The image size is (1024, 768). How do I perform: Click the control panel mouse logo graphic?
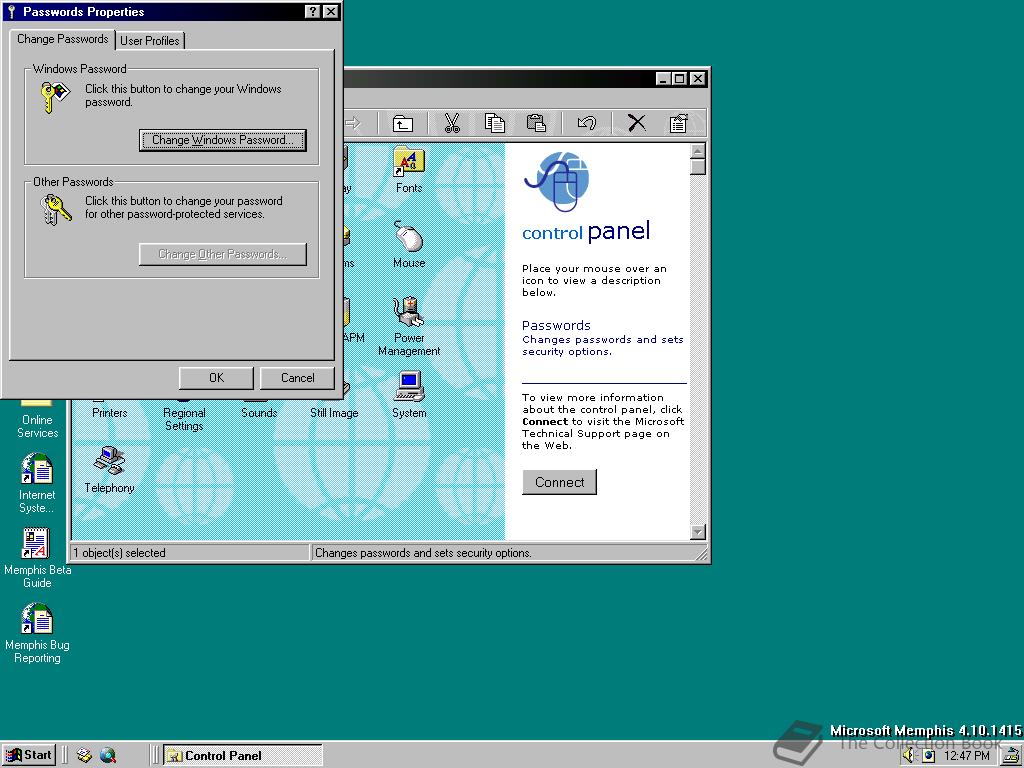pyautogui.click(x=557, y=182)
